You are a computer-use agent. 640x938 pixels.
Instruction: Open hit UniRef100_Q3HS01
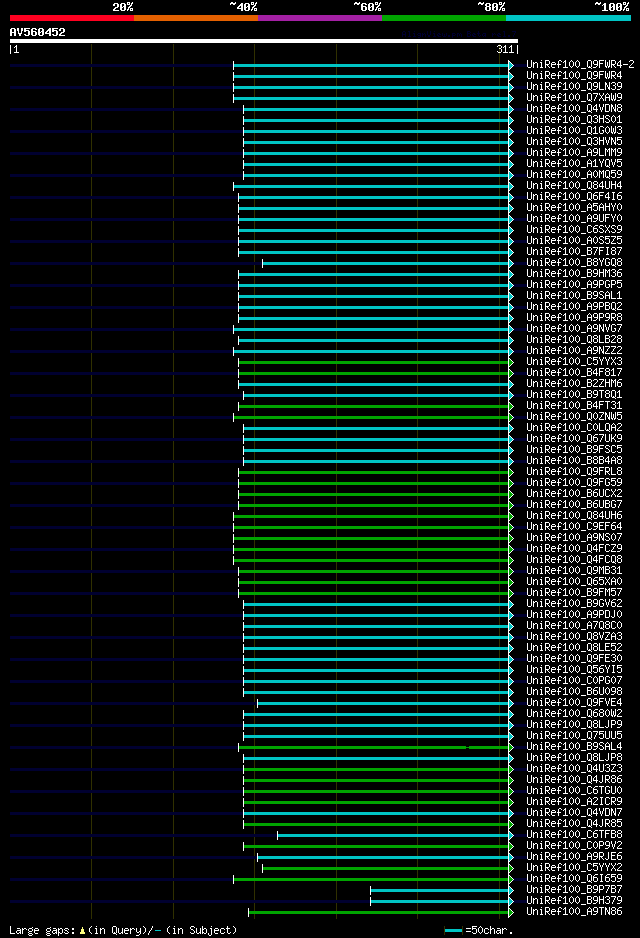574,120
